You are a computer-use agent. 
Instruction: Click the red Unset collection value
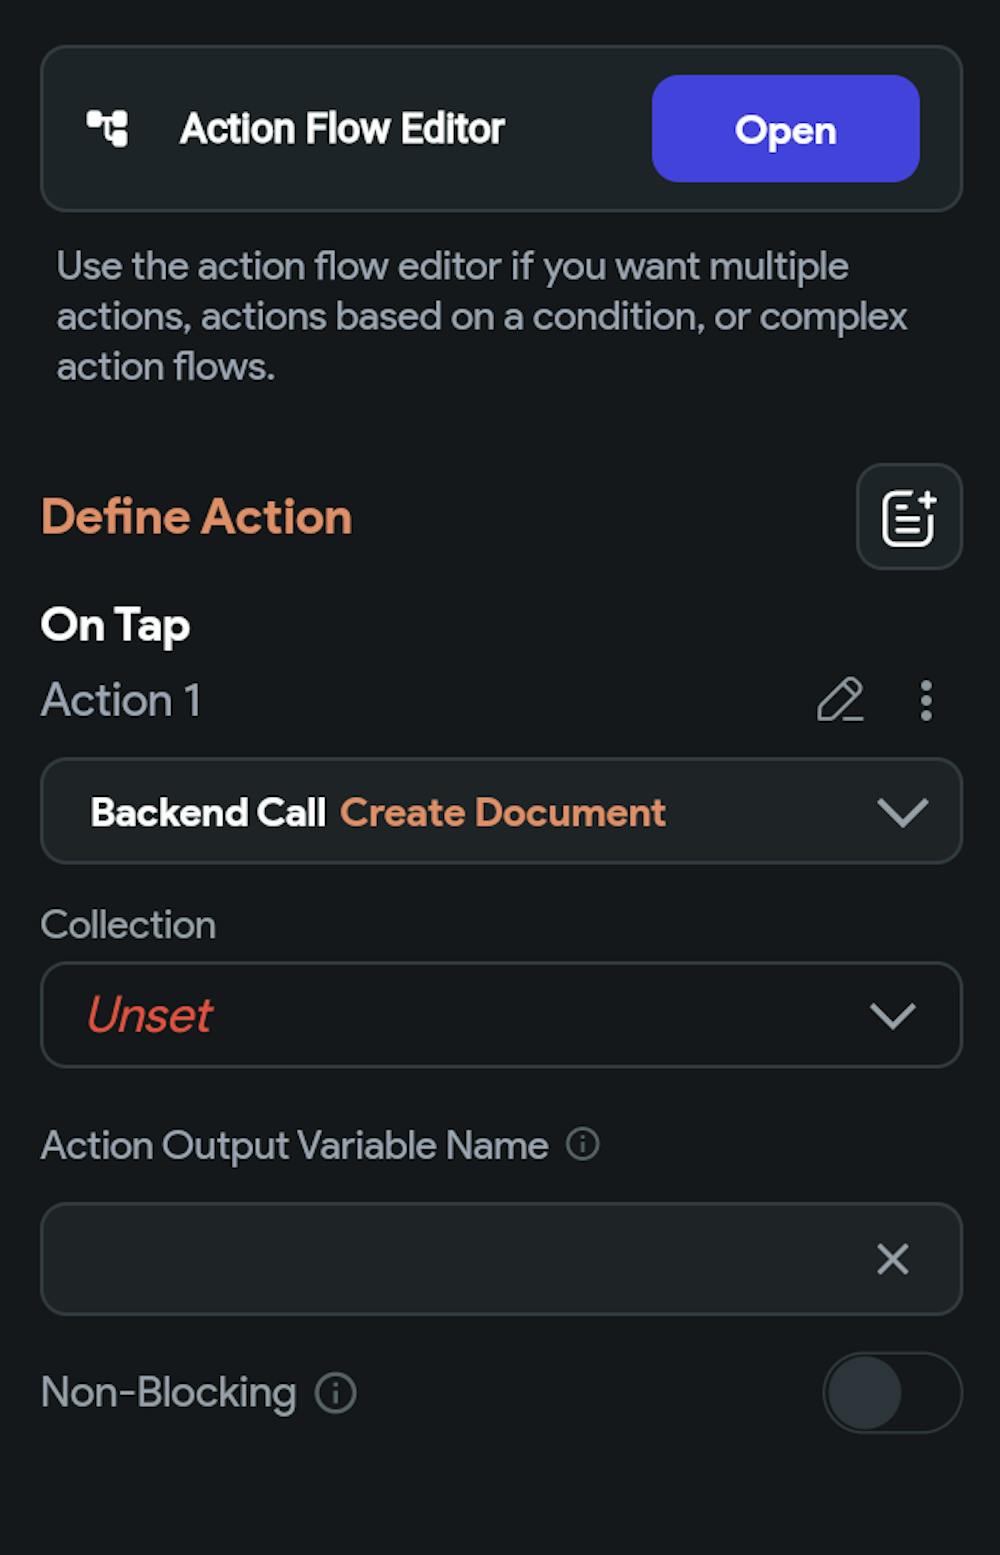[x=150, y=1015]
